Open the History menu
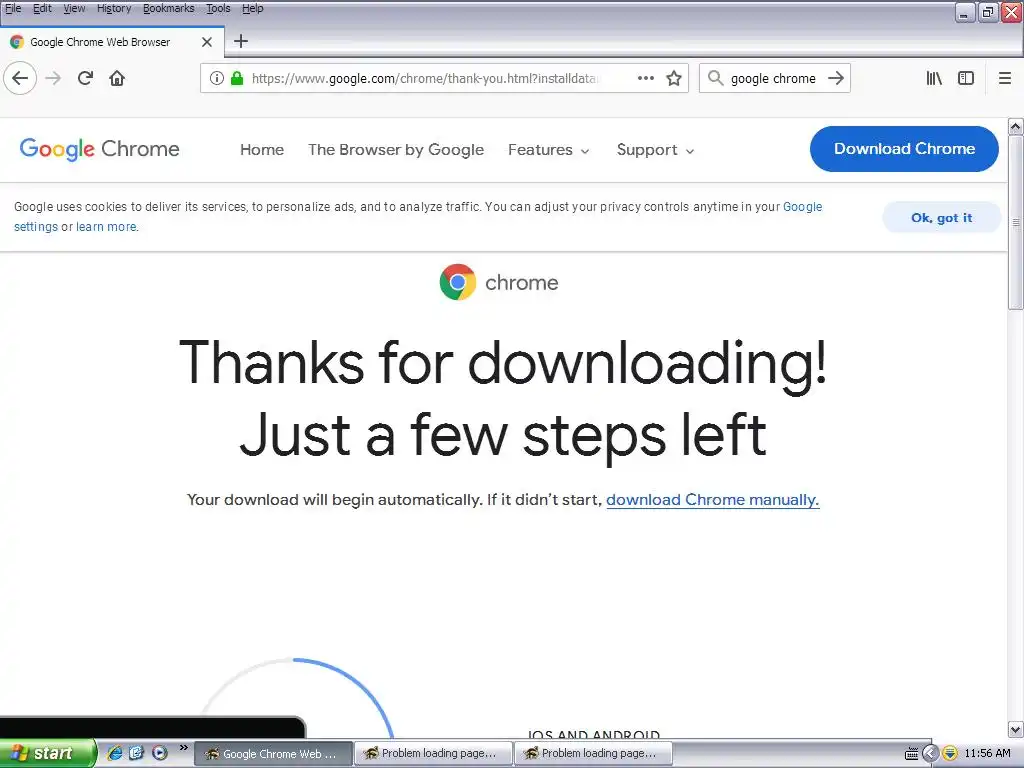This screenshot has width=1024, height=768. tap(114, 8)
